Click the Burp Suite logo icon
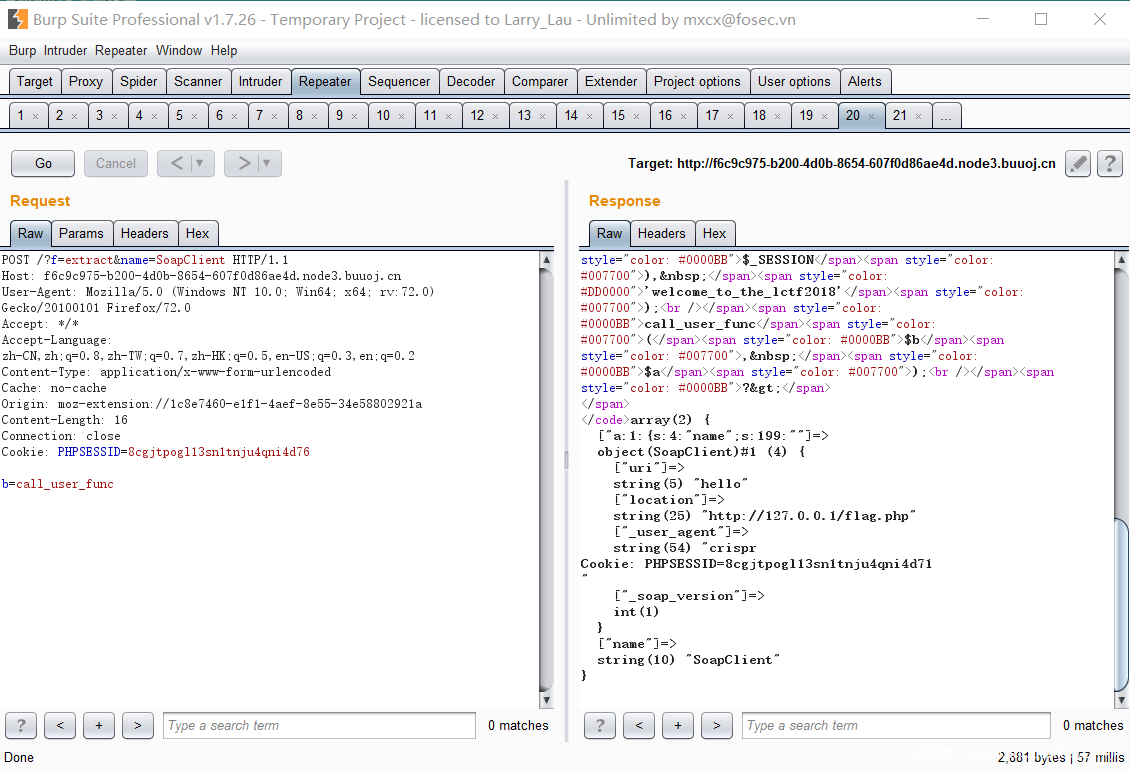 tap(17, 19)
